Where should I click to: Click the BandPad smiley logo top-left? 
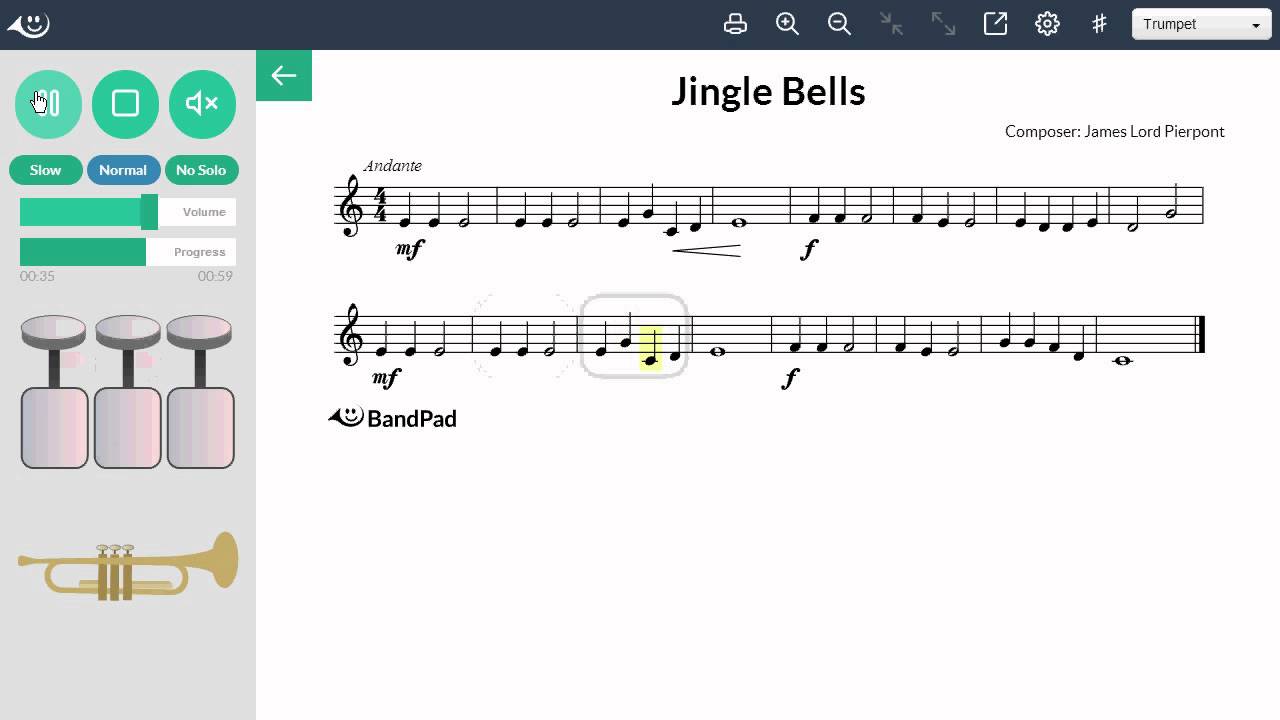click(29, 24)
